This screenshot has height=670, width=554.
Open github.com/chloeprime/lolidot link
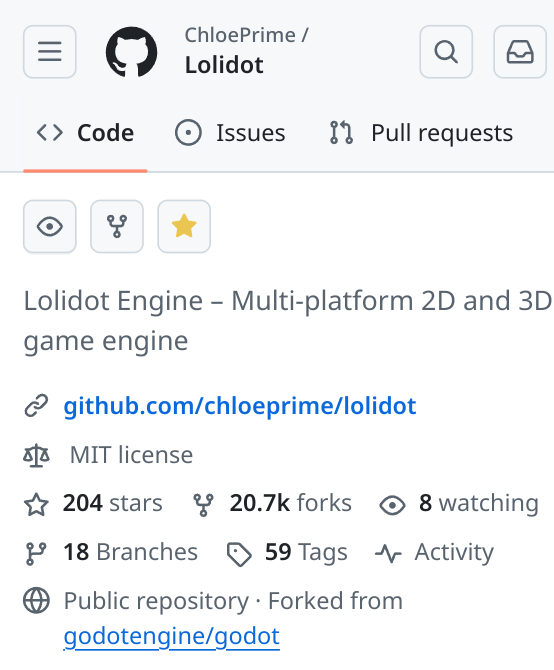pos(240,406)
